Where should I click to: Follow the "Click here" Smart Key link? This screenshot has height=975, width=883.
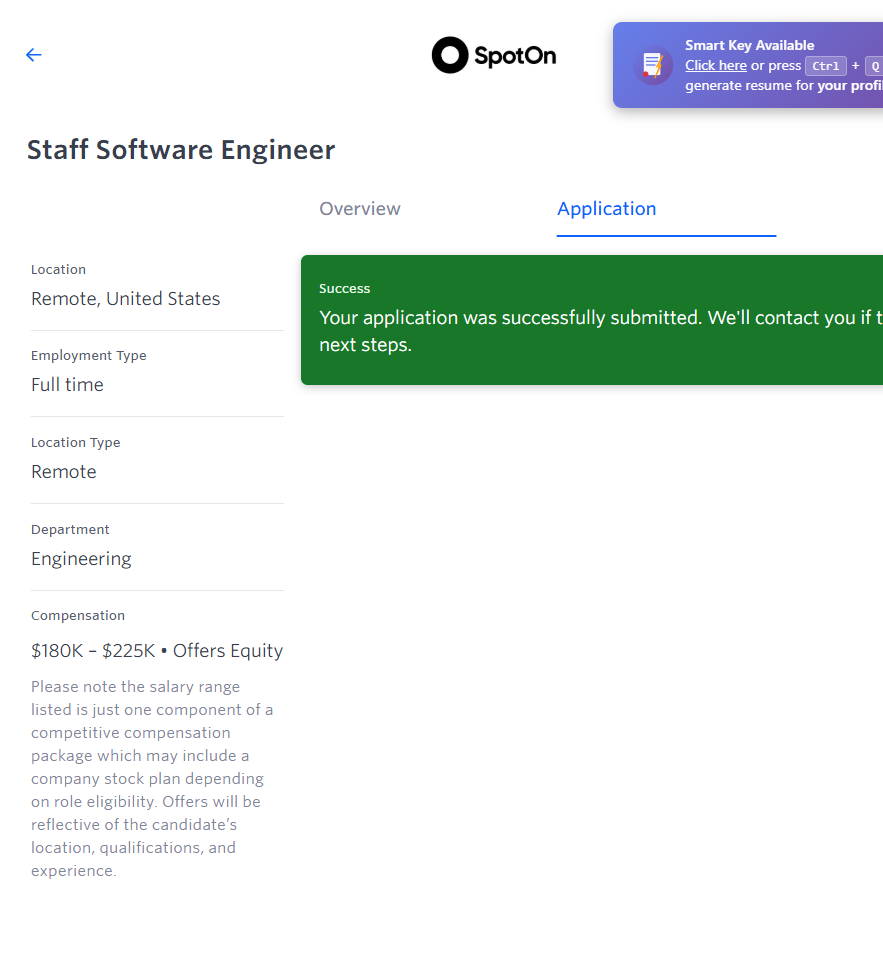[x=716, y=66]
